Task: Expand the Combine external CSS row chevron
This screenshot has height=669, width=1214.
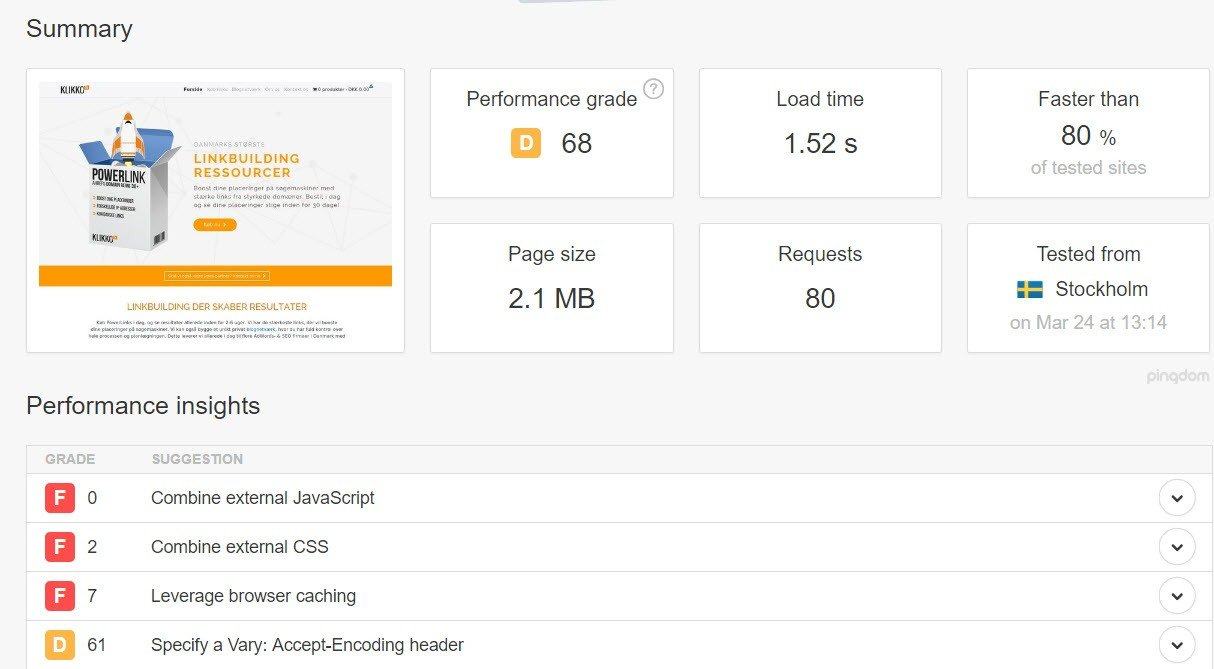Action: click(1177, 547)
